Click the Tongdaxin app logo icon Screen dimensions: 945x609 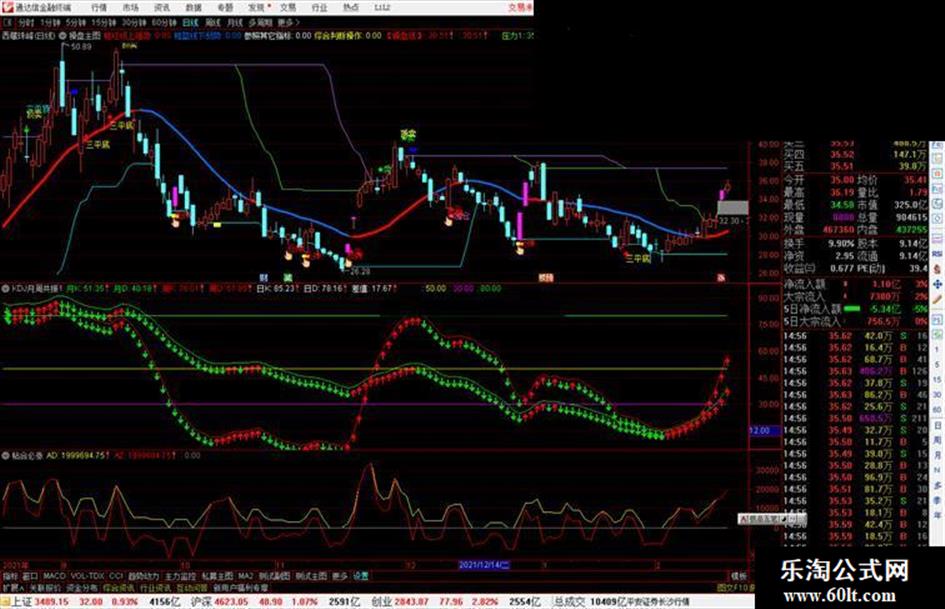[7, 7]
